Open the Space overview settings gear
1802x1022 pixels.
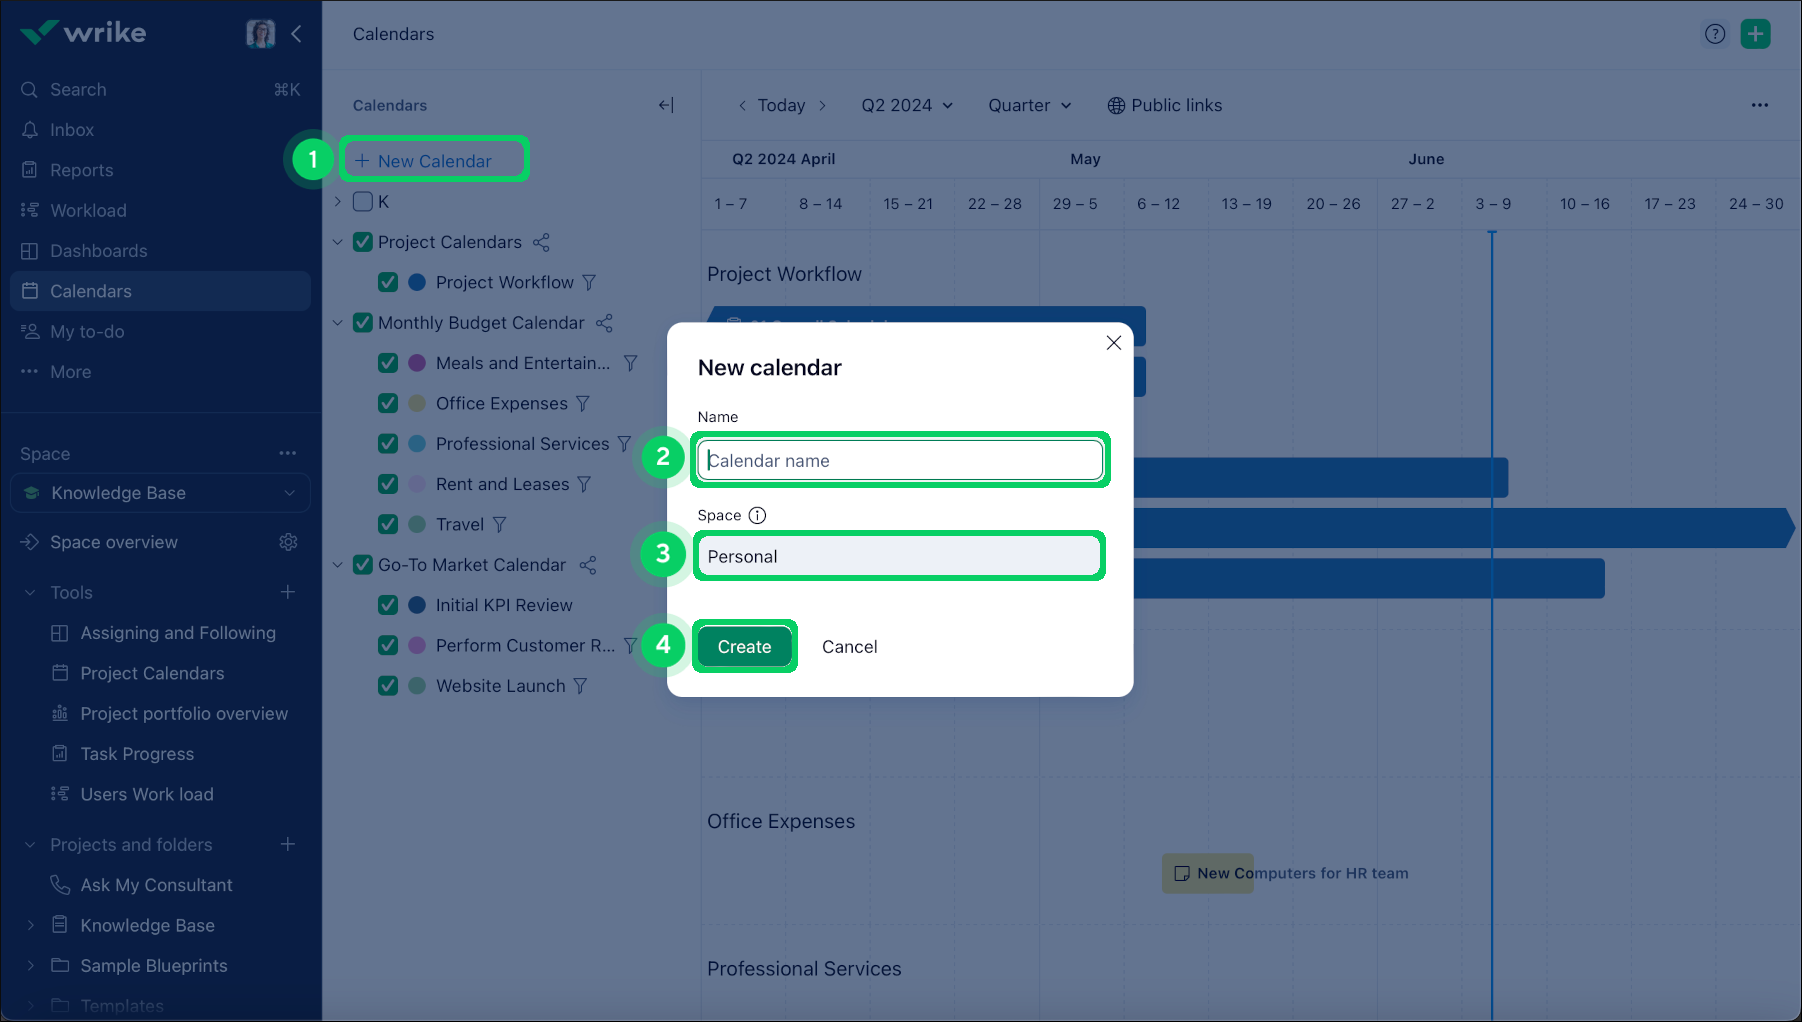[x=288, y=542]
